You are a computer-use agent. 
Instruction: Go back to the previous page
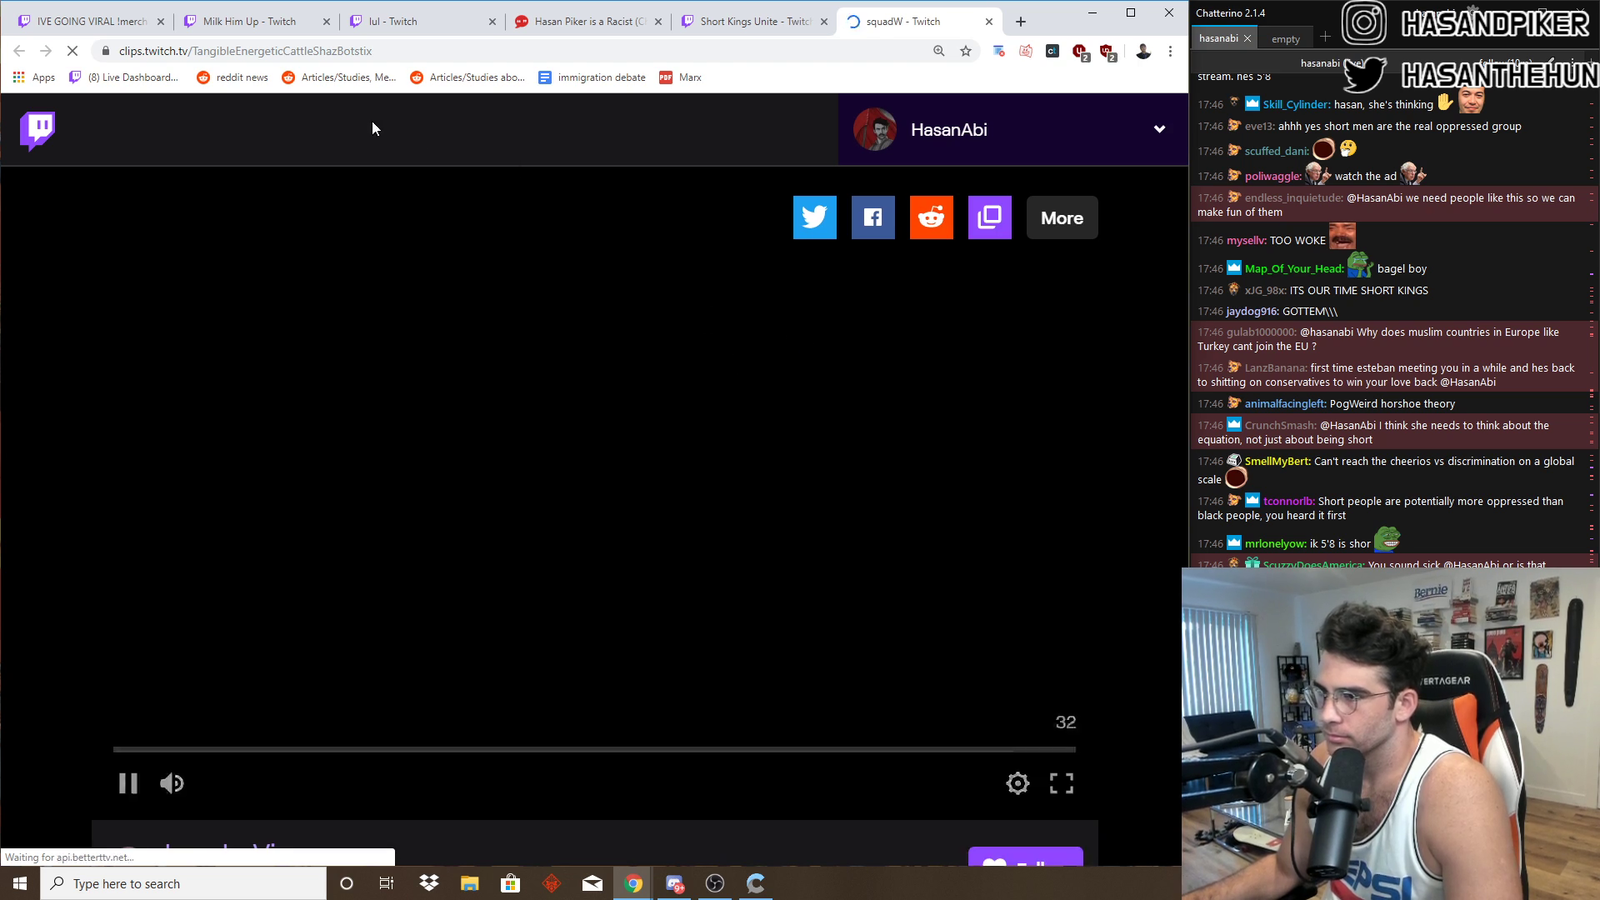19,51
